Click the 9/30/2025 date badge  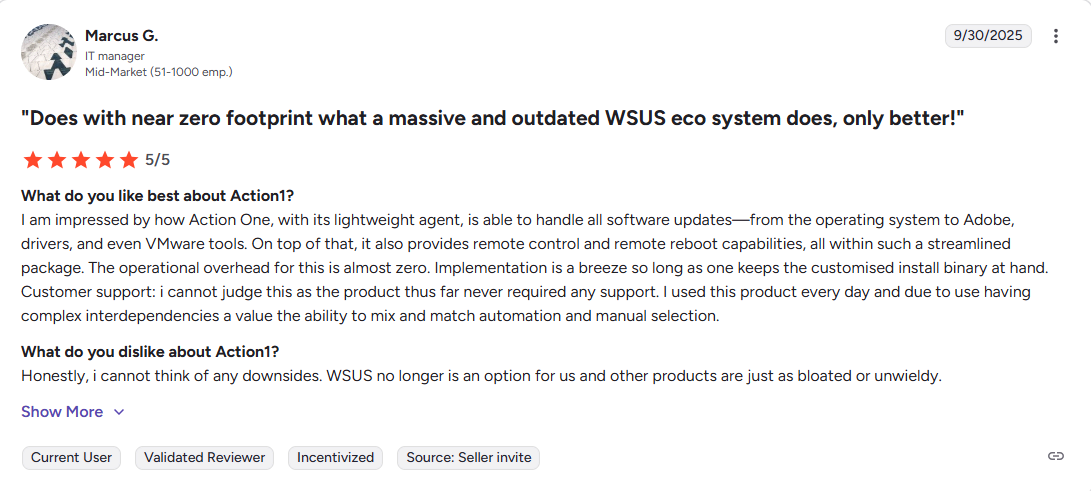click(x=988, y=36)
